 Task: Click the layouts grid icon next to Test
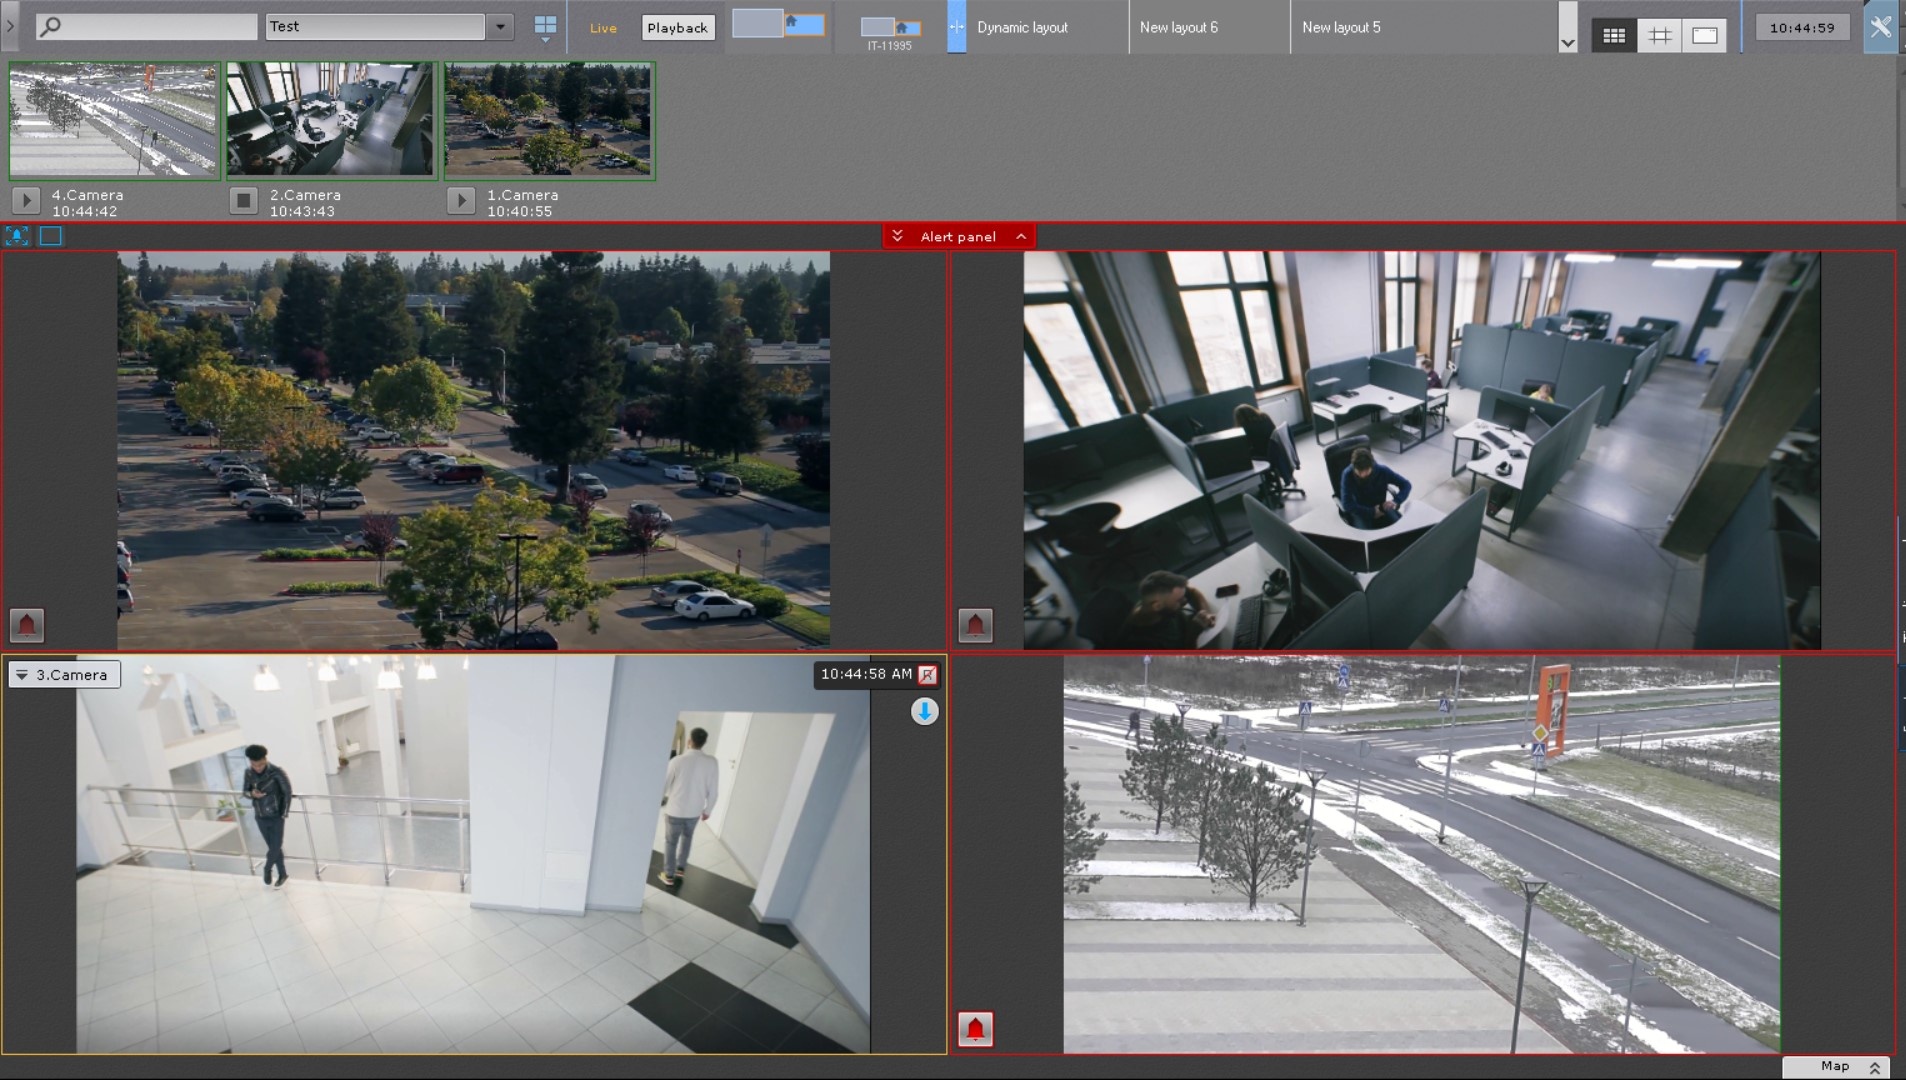tap(545, 26)
